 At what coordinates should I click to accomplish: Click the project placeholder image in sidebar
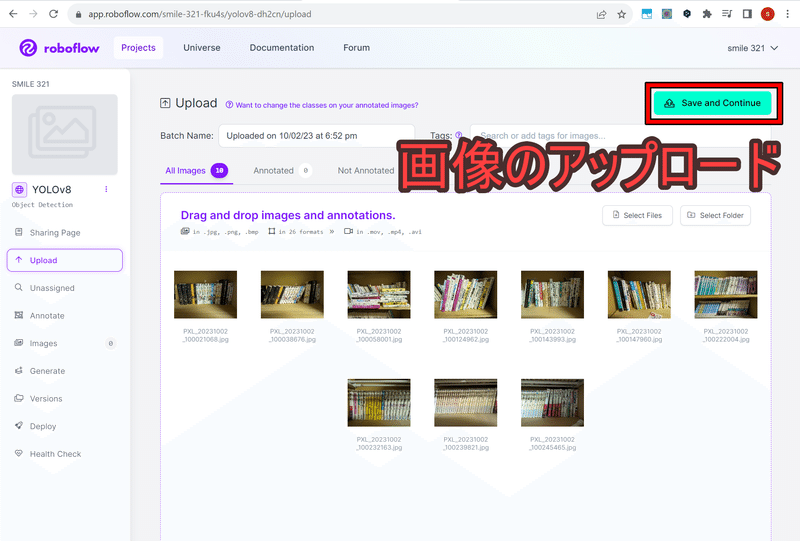click(65, 135)
